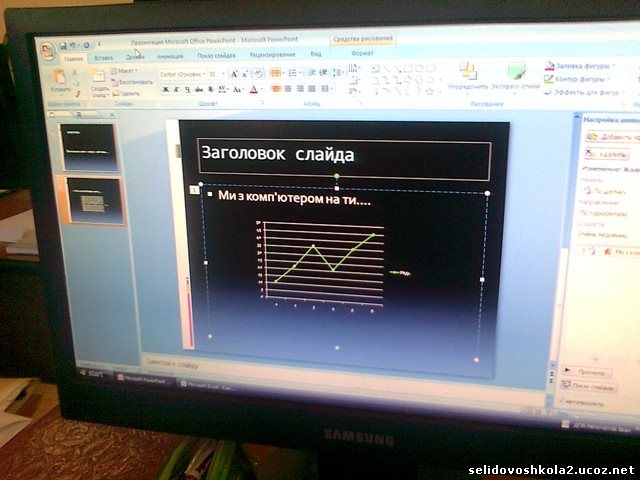Click the text "Ми з комп'ютером на ти...."
This screenshot has height=480, width=640.
(x=294, y=197)
